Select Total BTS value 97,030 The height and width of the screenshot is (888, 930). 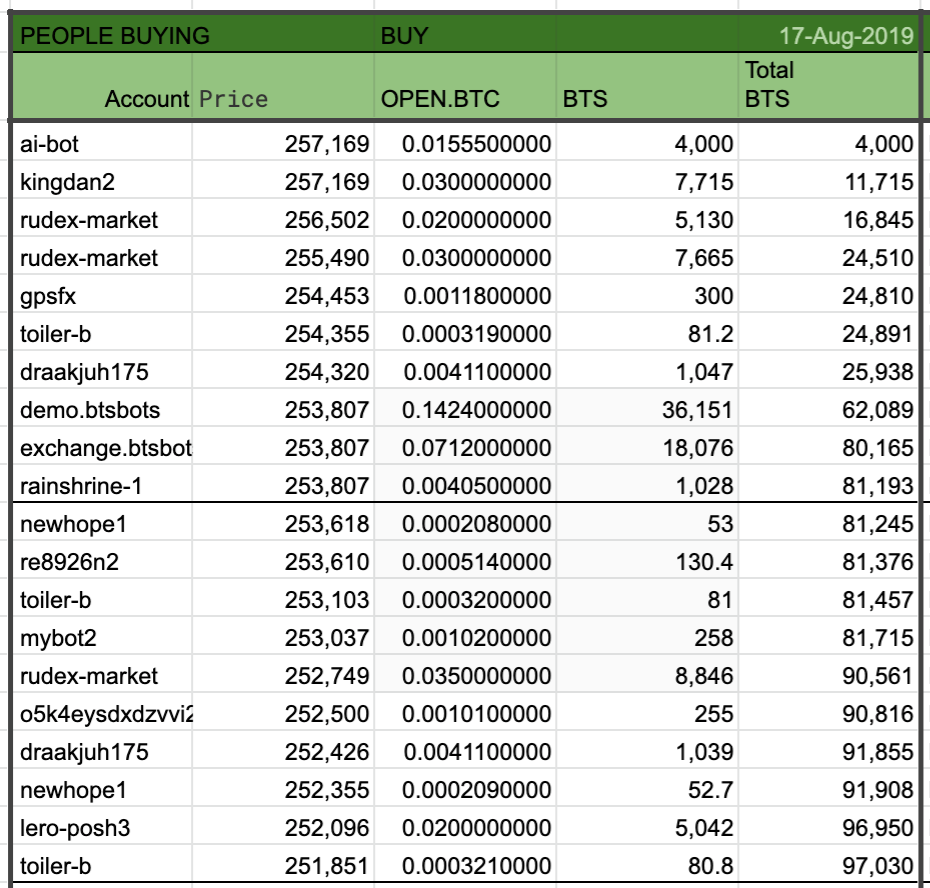coord(828,865)
